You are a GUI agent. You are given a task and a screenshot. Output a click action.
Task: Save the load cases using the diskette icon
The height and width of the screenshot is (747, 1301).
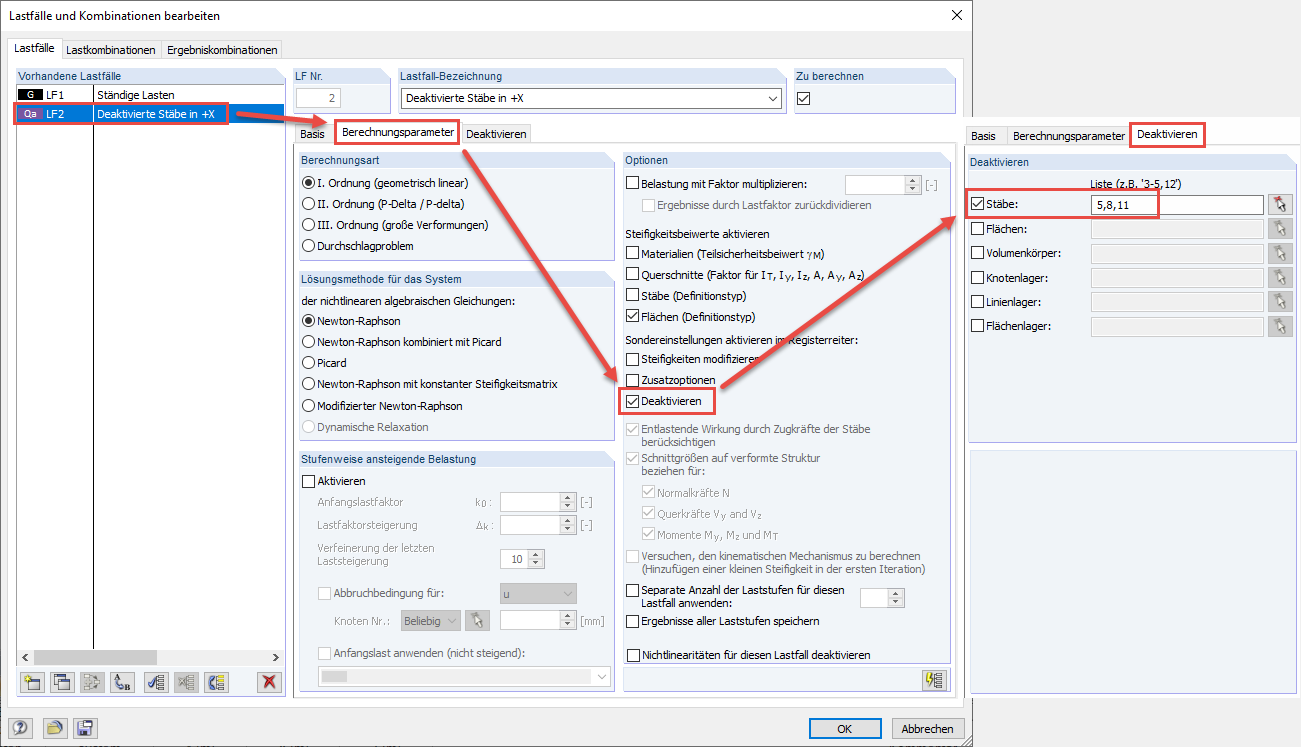(85, 728)
